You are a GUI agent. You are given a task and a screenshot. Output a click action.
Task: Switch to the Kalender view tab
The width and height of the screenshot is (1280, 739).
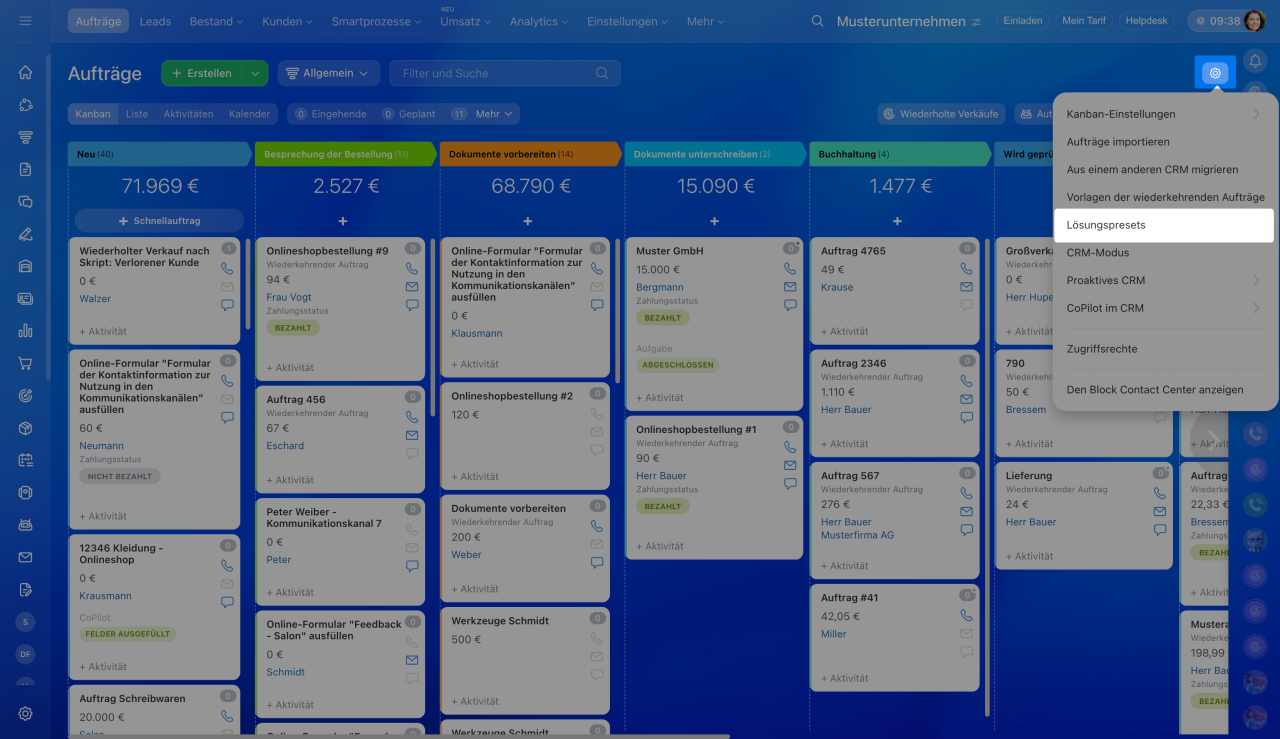point(249,114)
